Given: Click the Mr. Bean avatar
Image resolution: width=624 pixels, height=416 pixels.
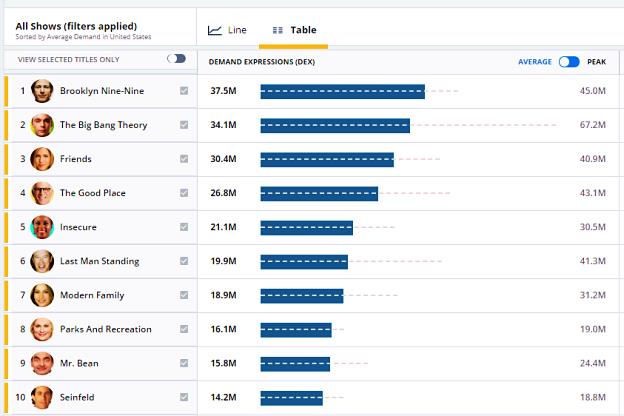Looking at the screenshot, I should [42, 363].
